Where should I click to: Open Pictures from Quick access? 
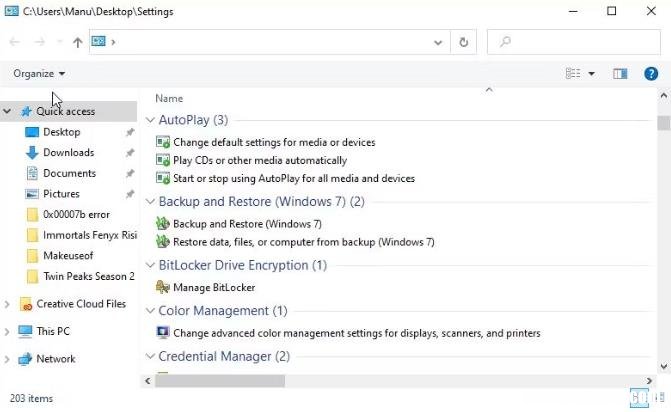[61, 194]
